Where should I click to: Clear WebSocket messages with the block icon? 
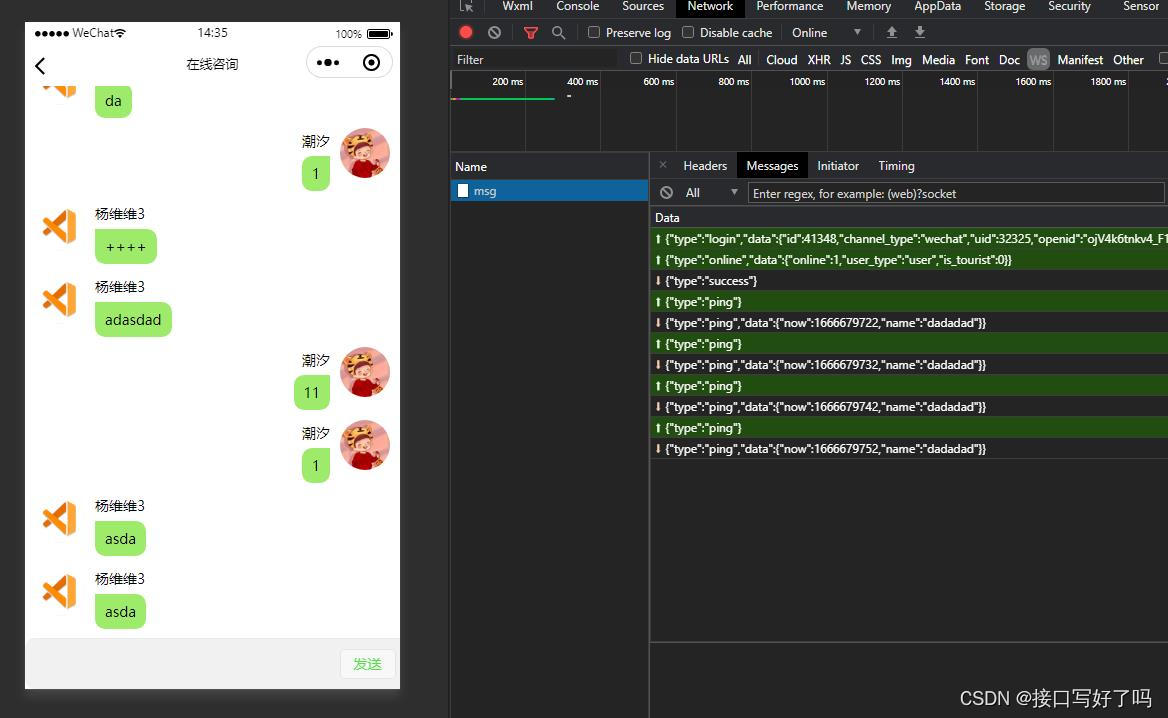(x=667, y=193)
